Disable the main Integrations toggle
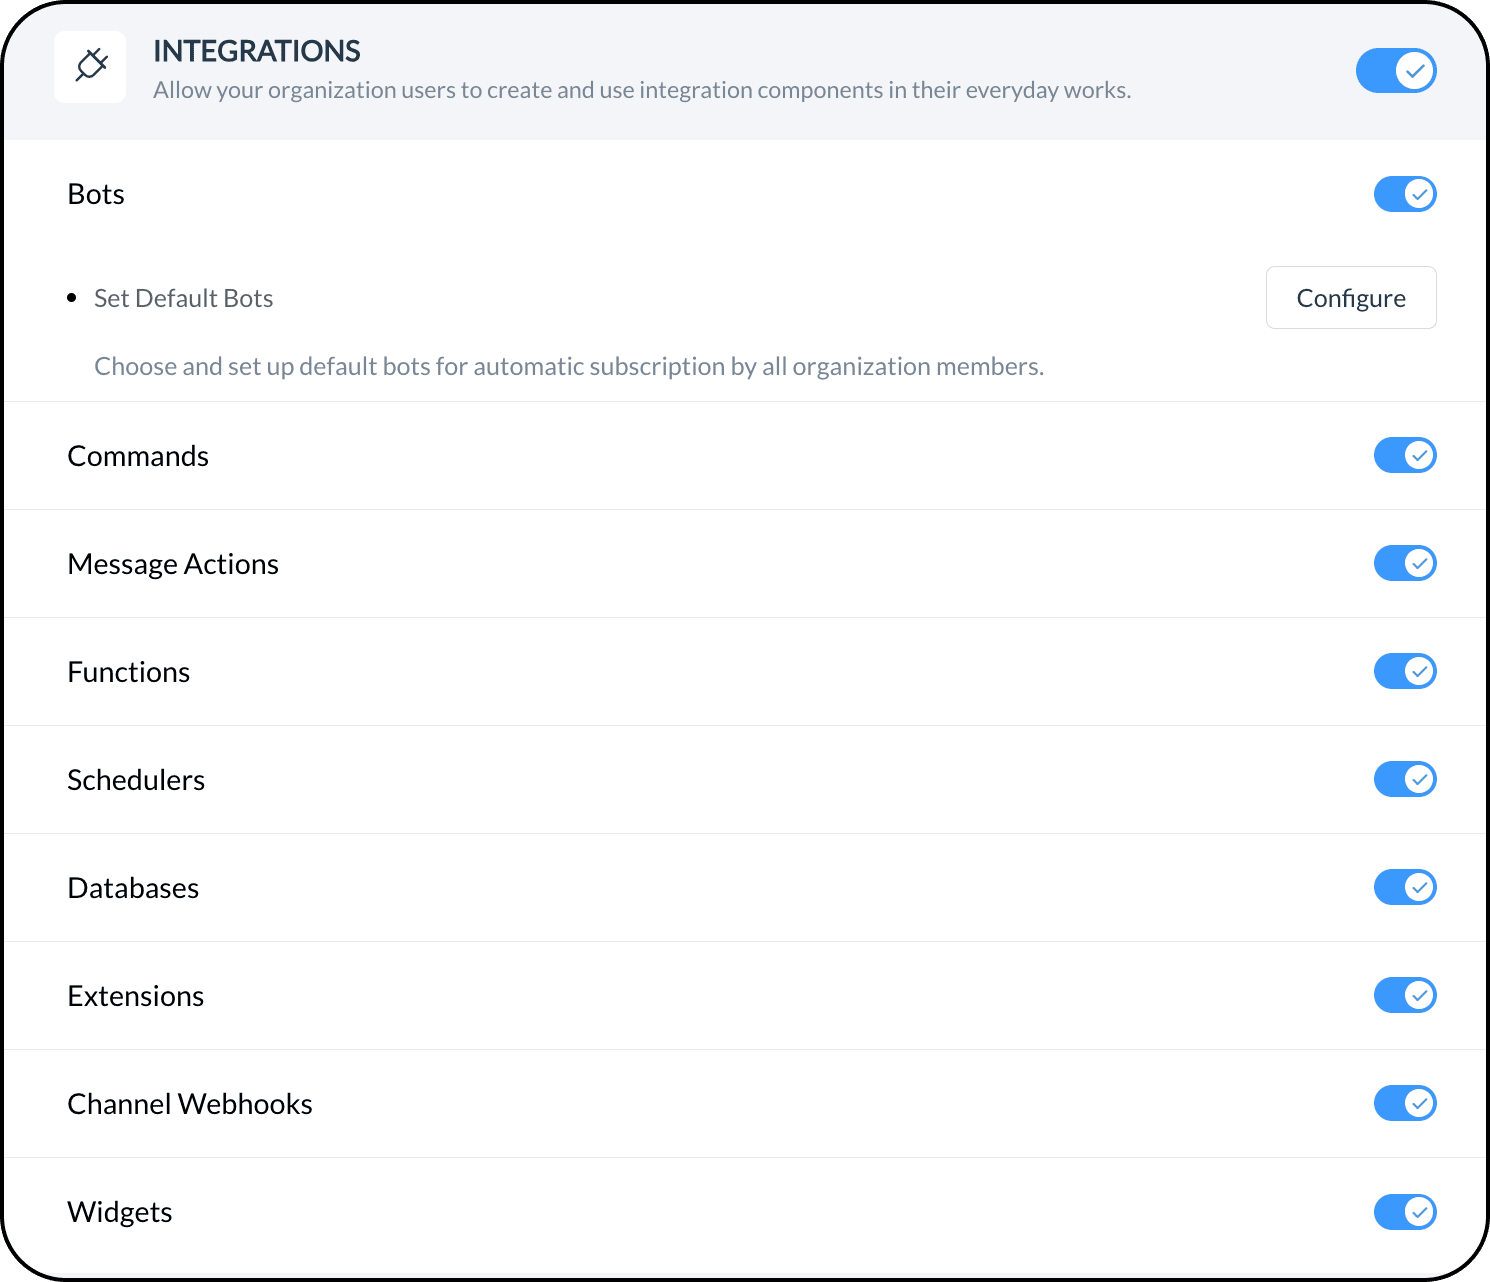The image size is (1490, 1282). tap(1396, 71)
